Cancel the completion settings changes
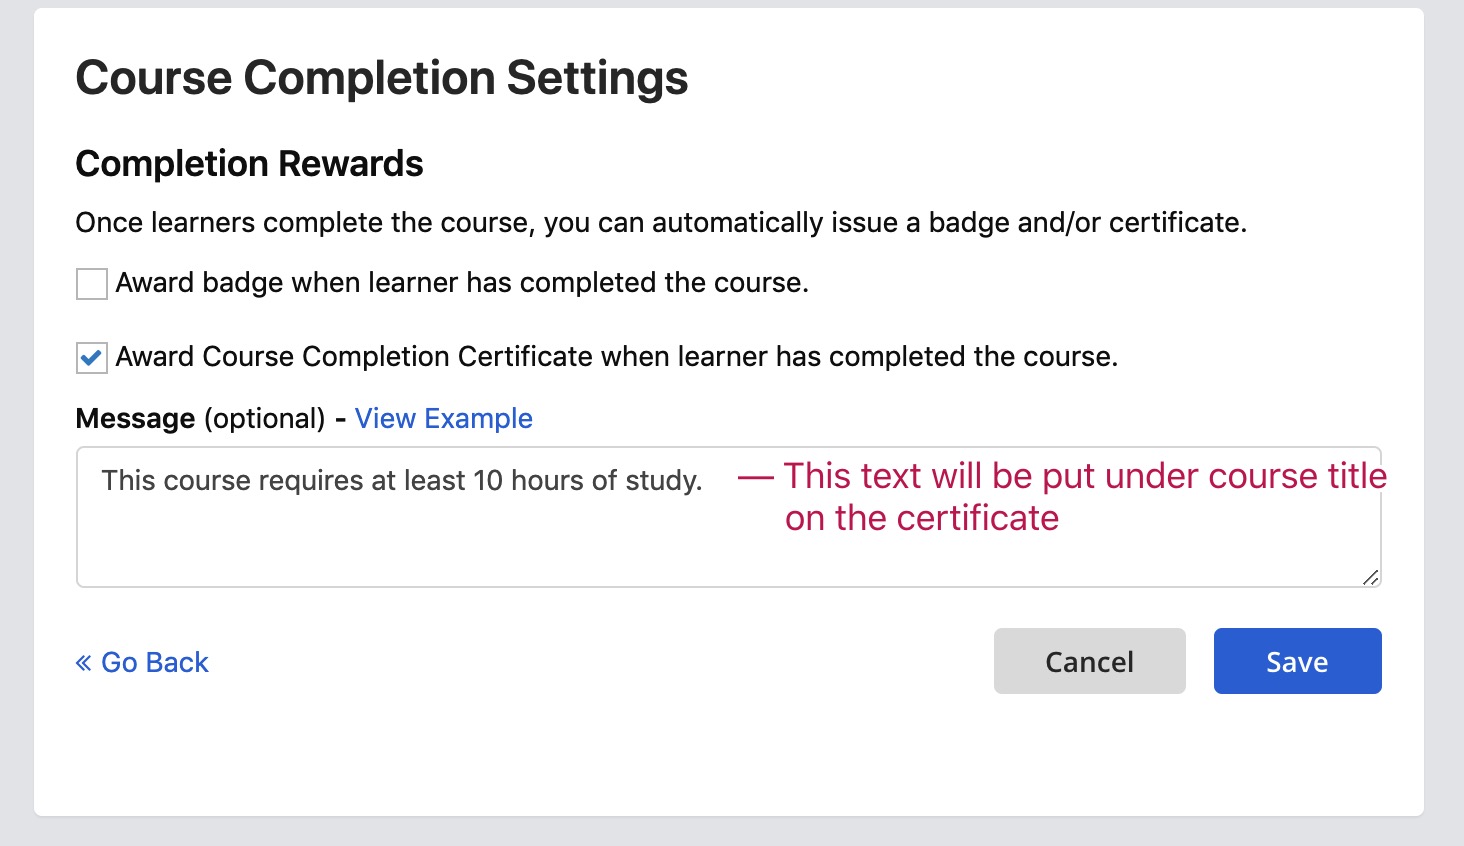The height and width of the screenshot is (846, 1464). (1089, 661)
